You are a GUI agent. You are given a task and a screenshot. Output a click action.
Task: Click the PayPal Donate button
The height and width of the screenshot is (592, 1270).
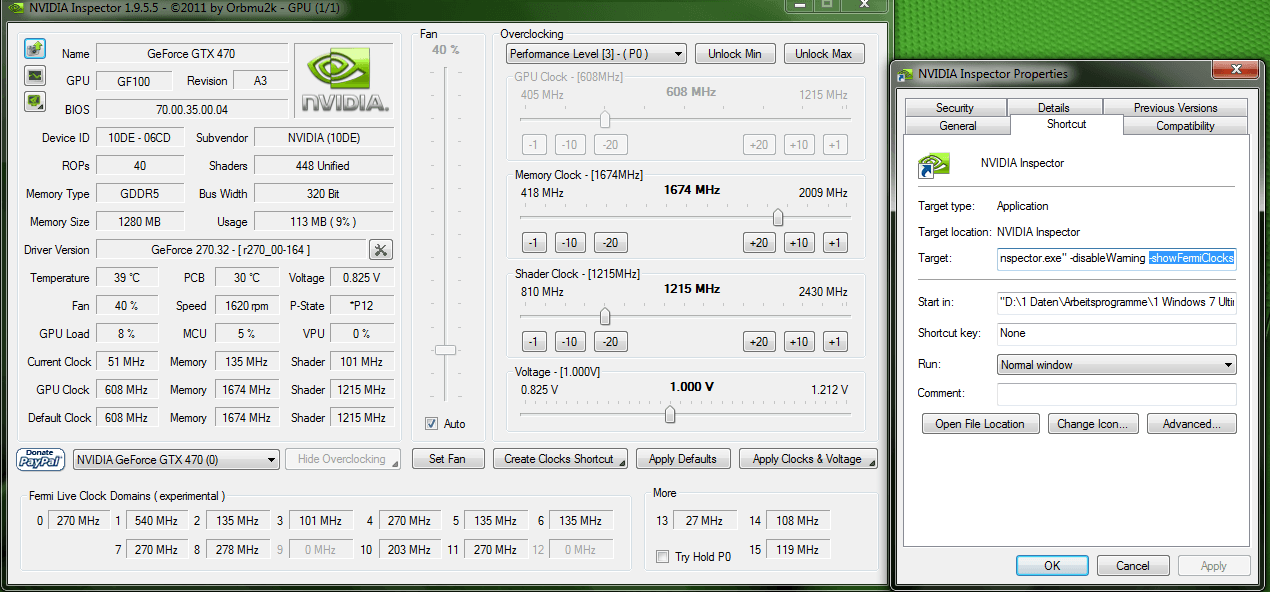pyautogui.click(x=41, y=459)
